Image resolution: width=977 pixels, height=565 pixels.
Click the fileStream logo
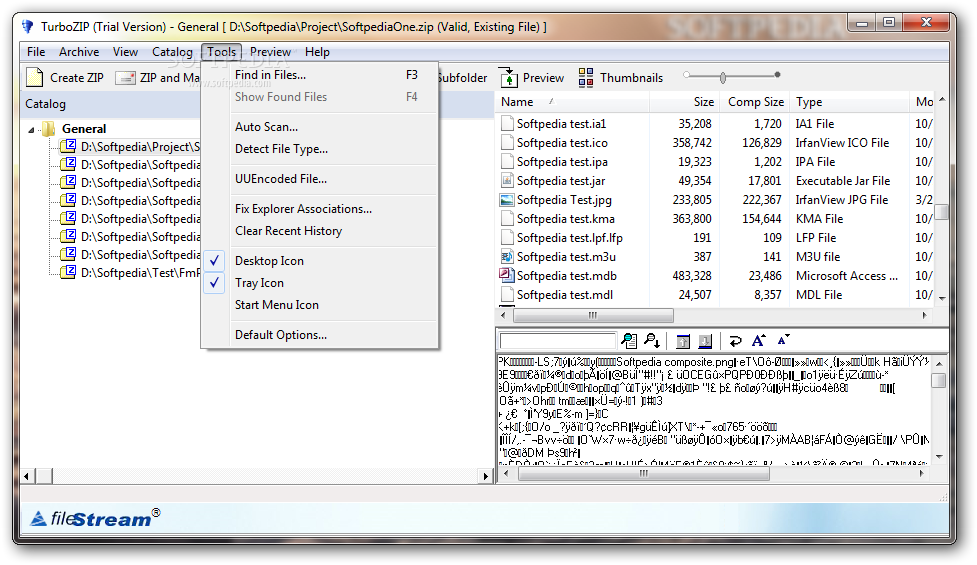pyautogui.click(x=95, y=518)
